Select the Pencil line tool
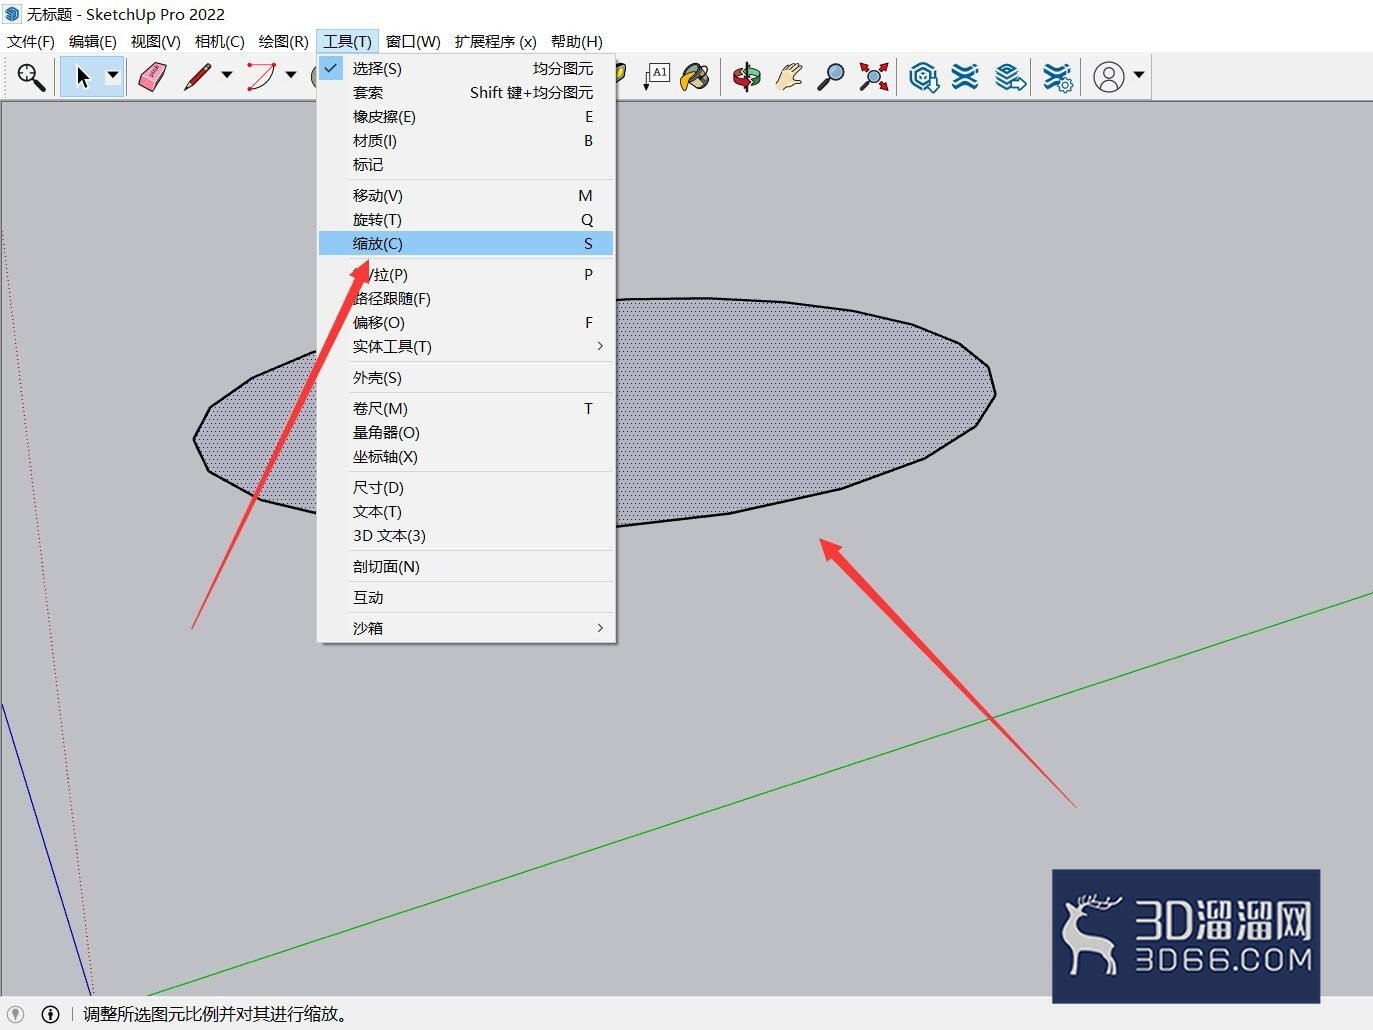Image resolution: width=1373 pixels, height=1030 pixels. click(x=198, y=77)
